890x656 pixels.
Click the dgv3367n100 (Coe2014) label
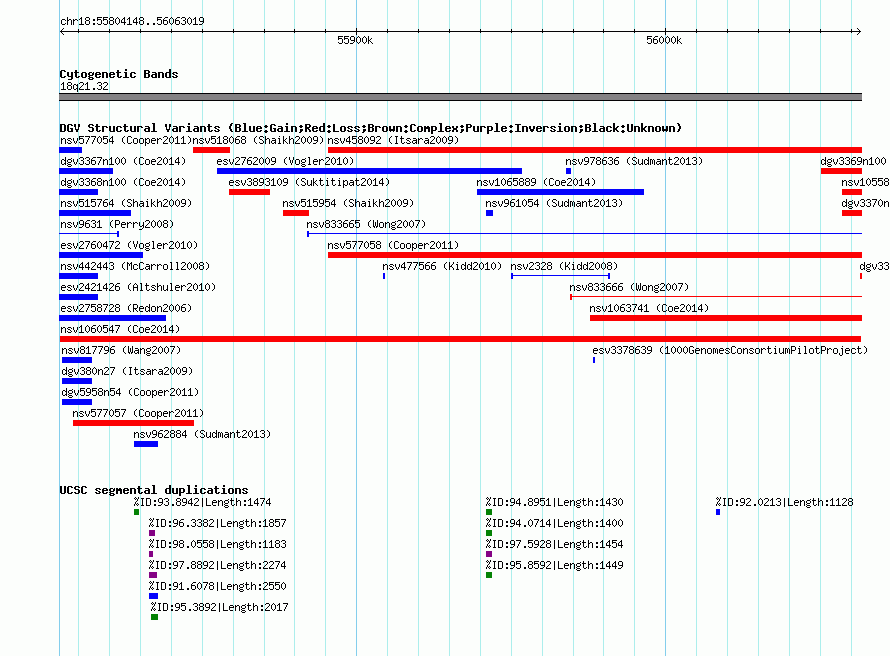(123, 161)
